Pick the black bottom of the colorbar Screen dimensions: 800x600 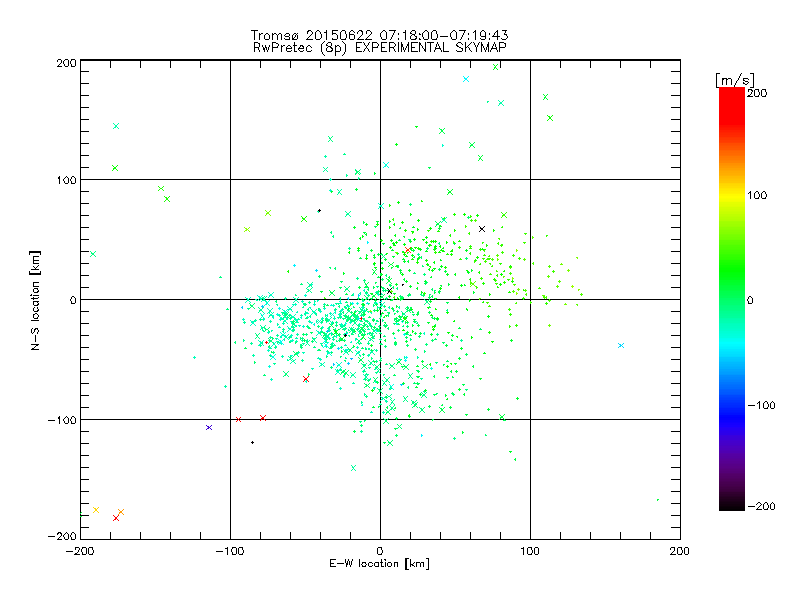click(732, 503)
